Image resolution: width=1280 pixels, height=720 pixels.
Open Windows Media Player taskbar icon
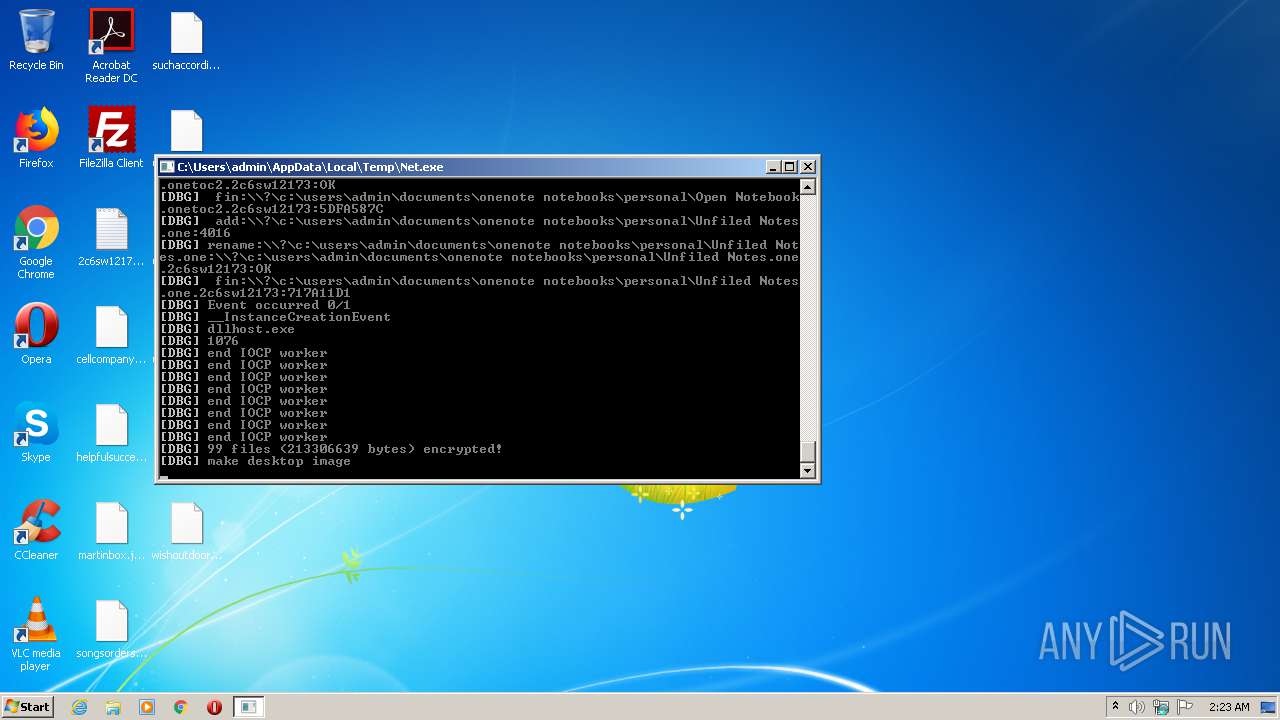click(147, 707)
